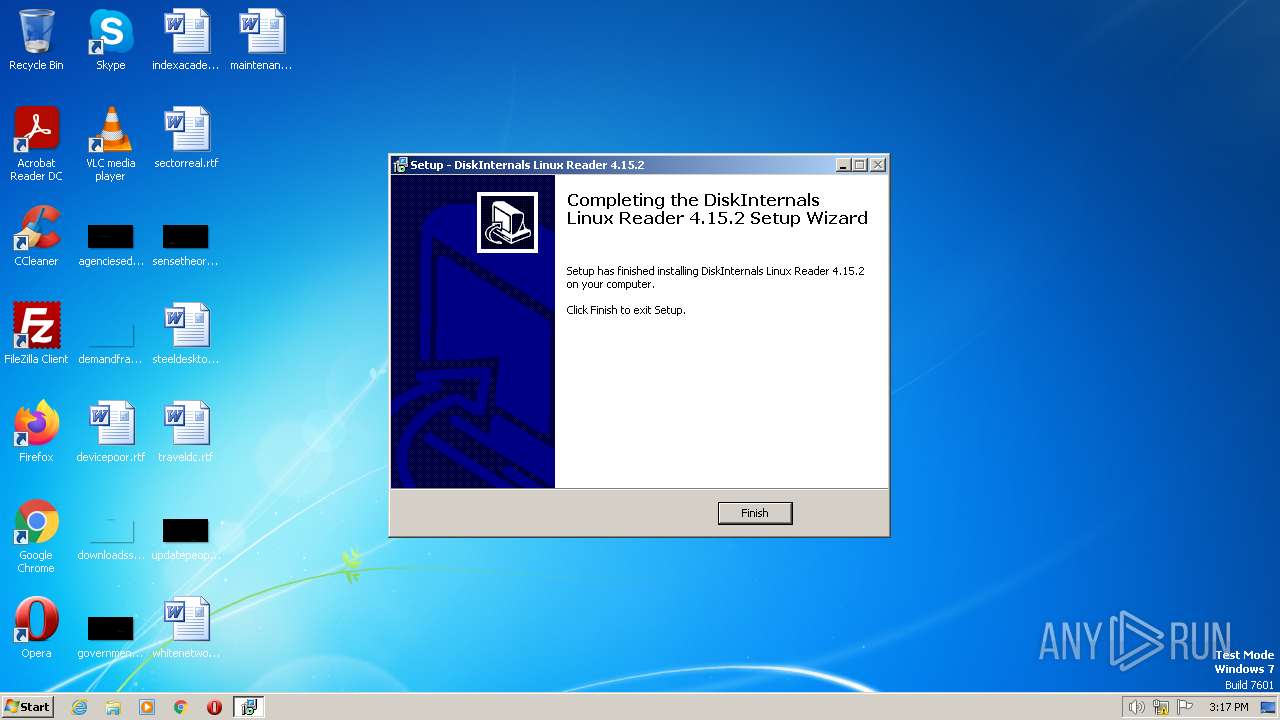
Task: Select the indexacade... Word document icon
Action: (186, 40)
